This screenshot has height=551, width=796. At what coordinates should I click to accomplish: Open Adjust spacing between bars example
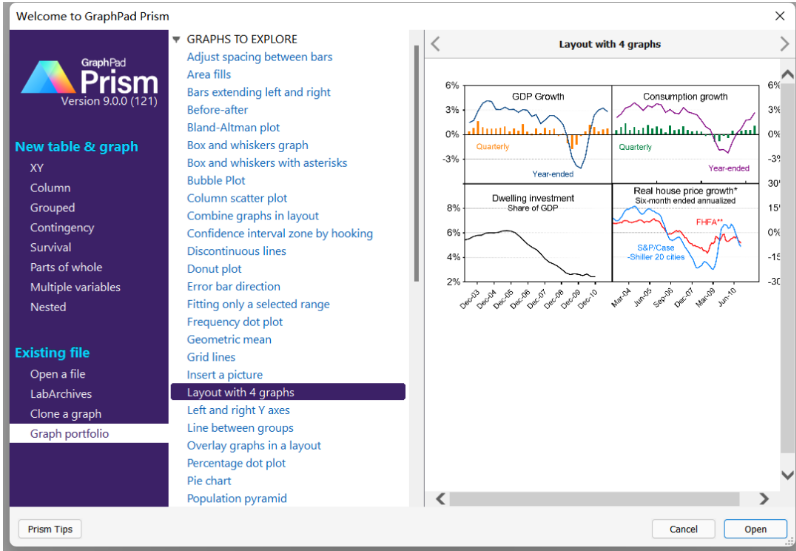click(259, 57)
